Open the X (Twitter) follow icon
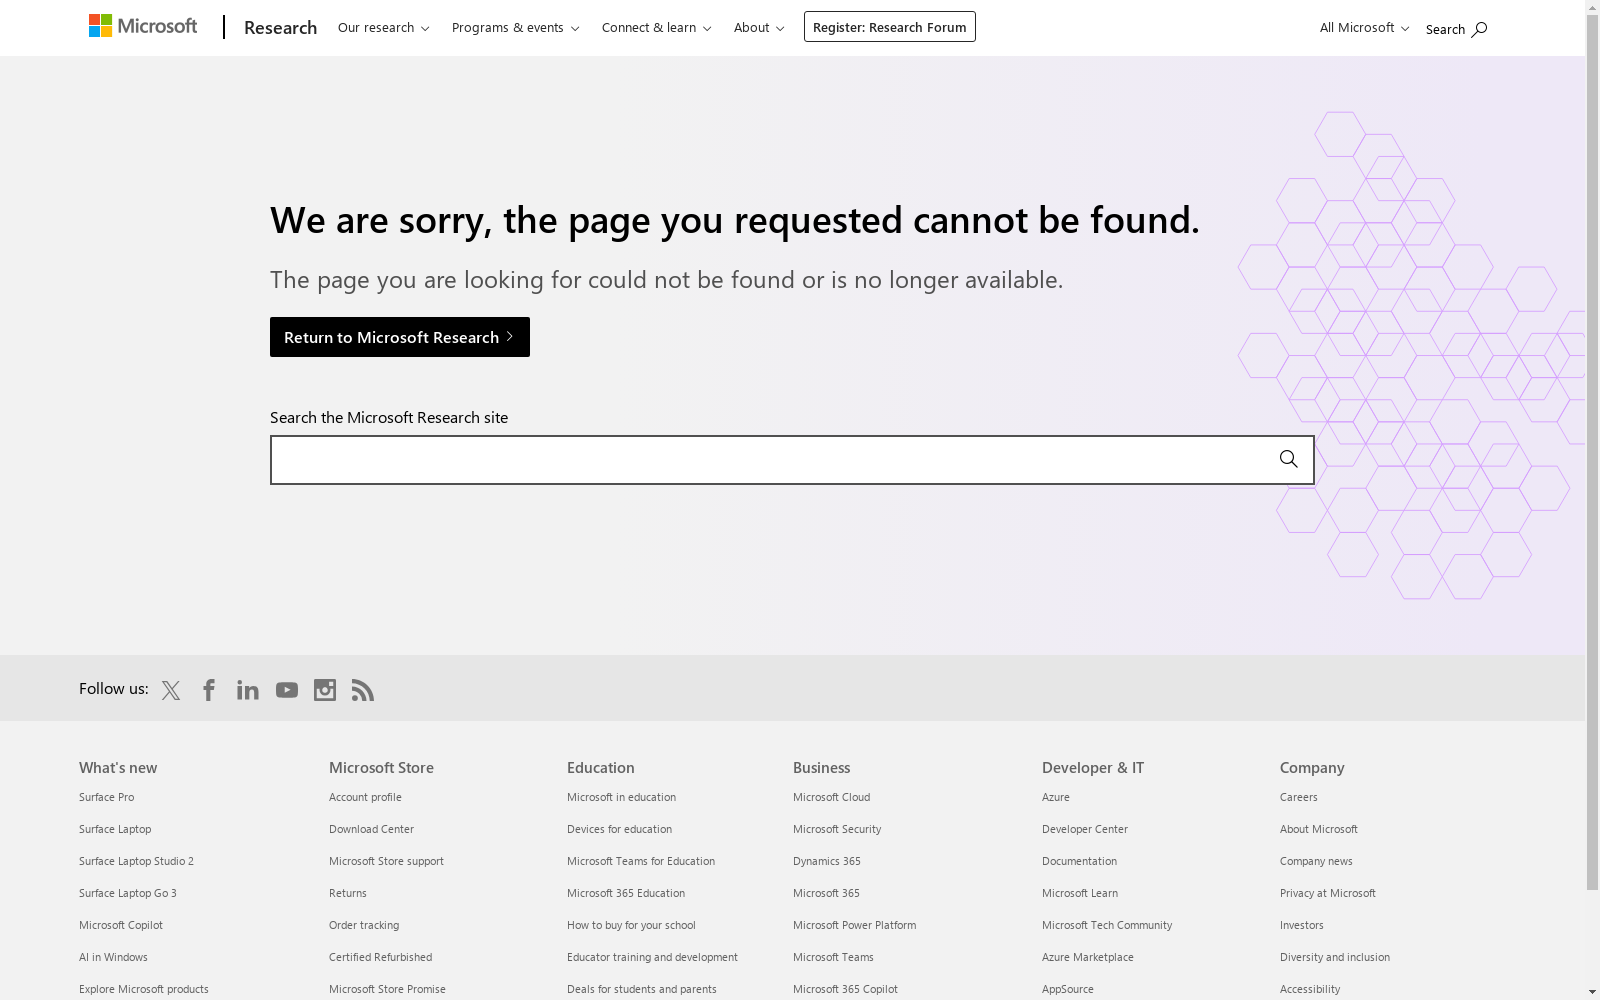Image resolution: width=1600 pixels, height=1000 pixels. 171,690
